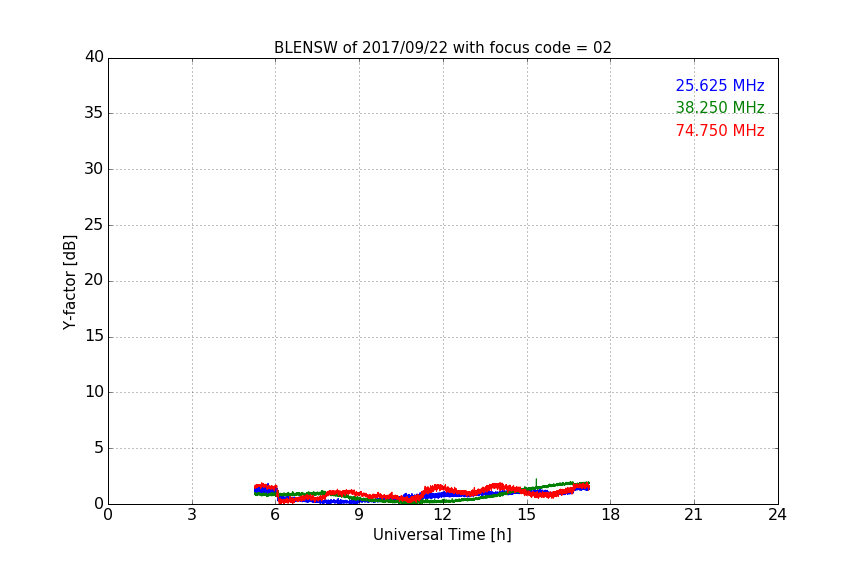Viewport: 864px width, 576px height.
Task: Click the y-axis tick label '35'
Action: [94, 113]
